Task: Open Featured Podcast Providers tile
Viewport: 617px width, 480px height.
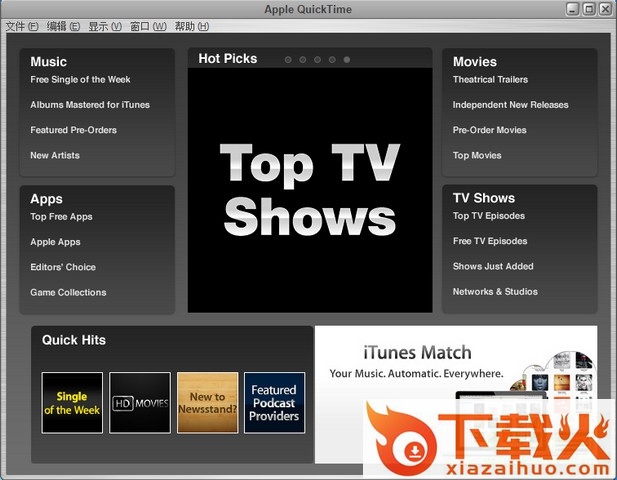Action: coord(274,402)
